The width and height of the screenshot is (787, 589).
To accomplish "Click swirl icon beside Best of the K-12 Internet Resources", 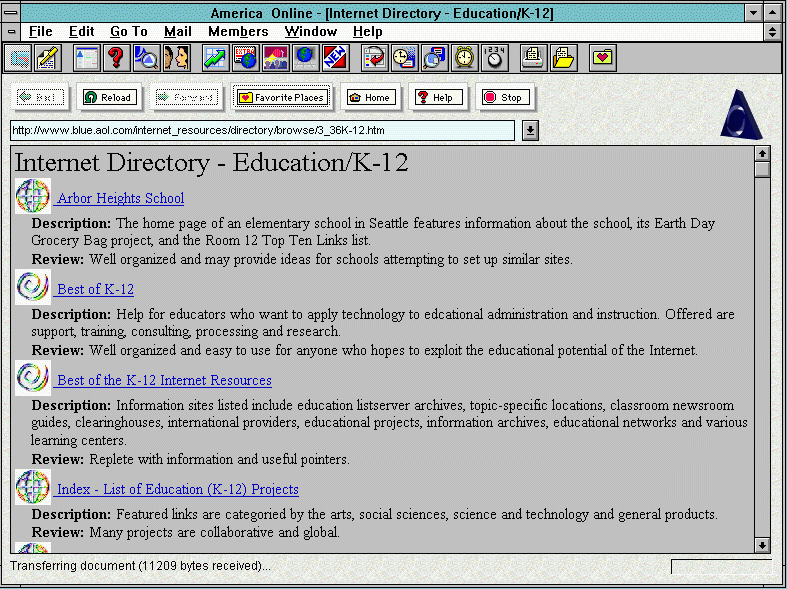I will [x=33, y=378].
